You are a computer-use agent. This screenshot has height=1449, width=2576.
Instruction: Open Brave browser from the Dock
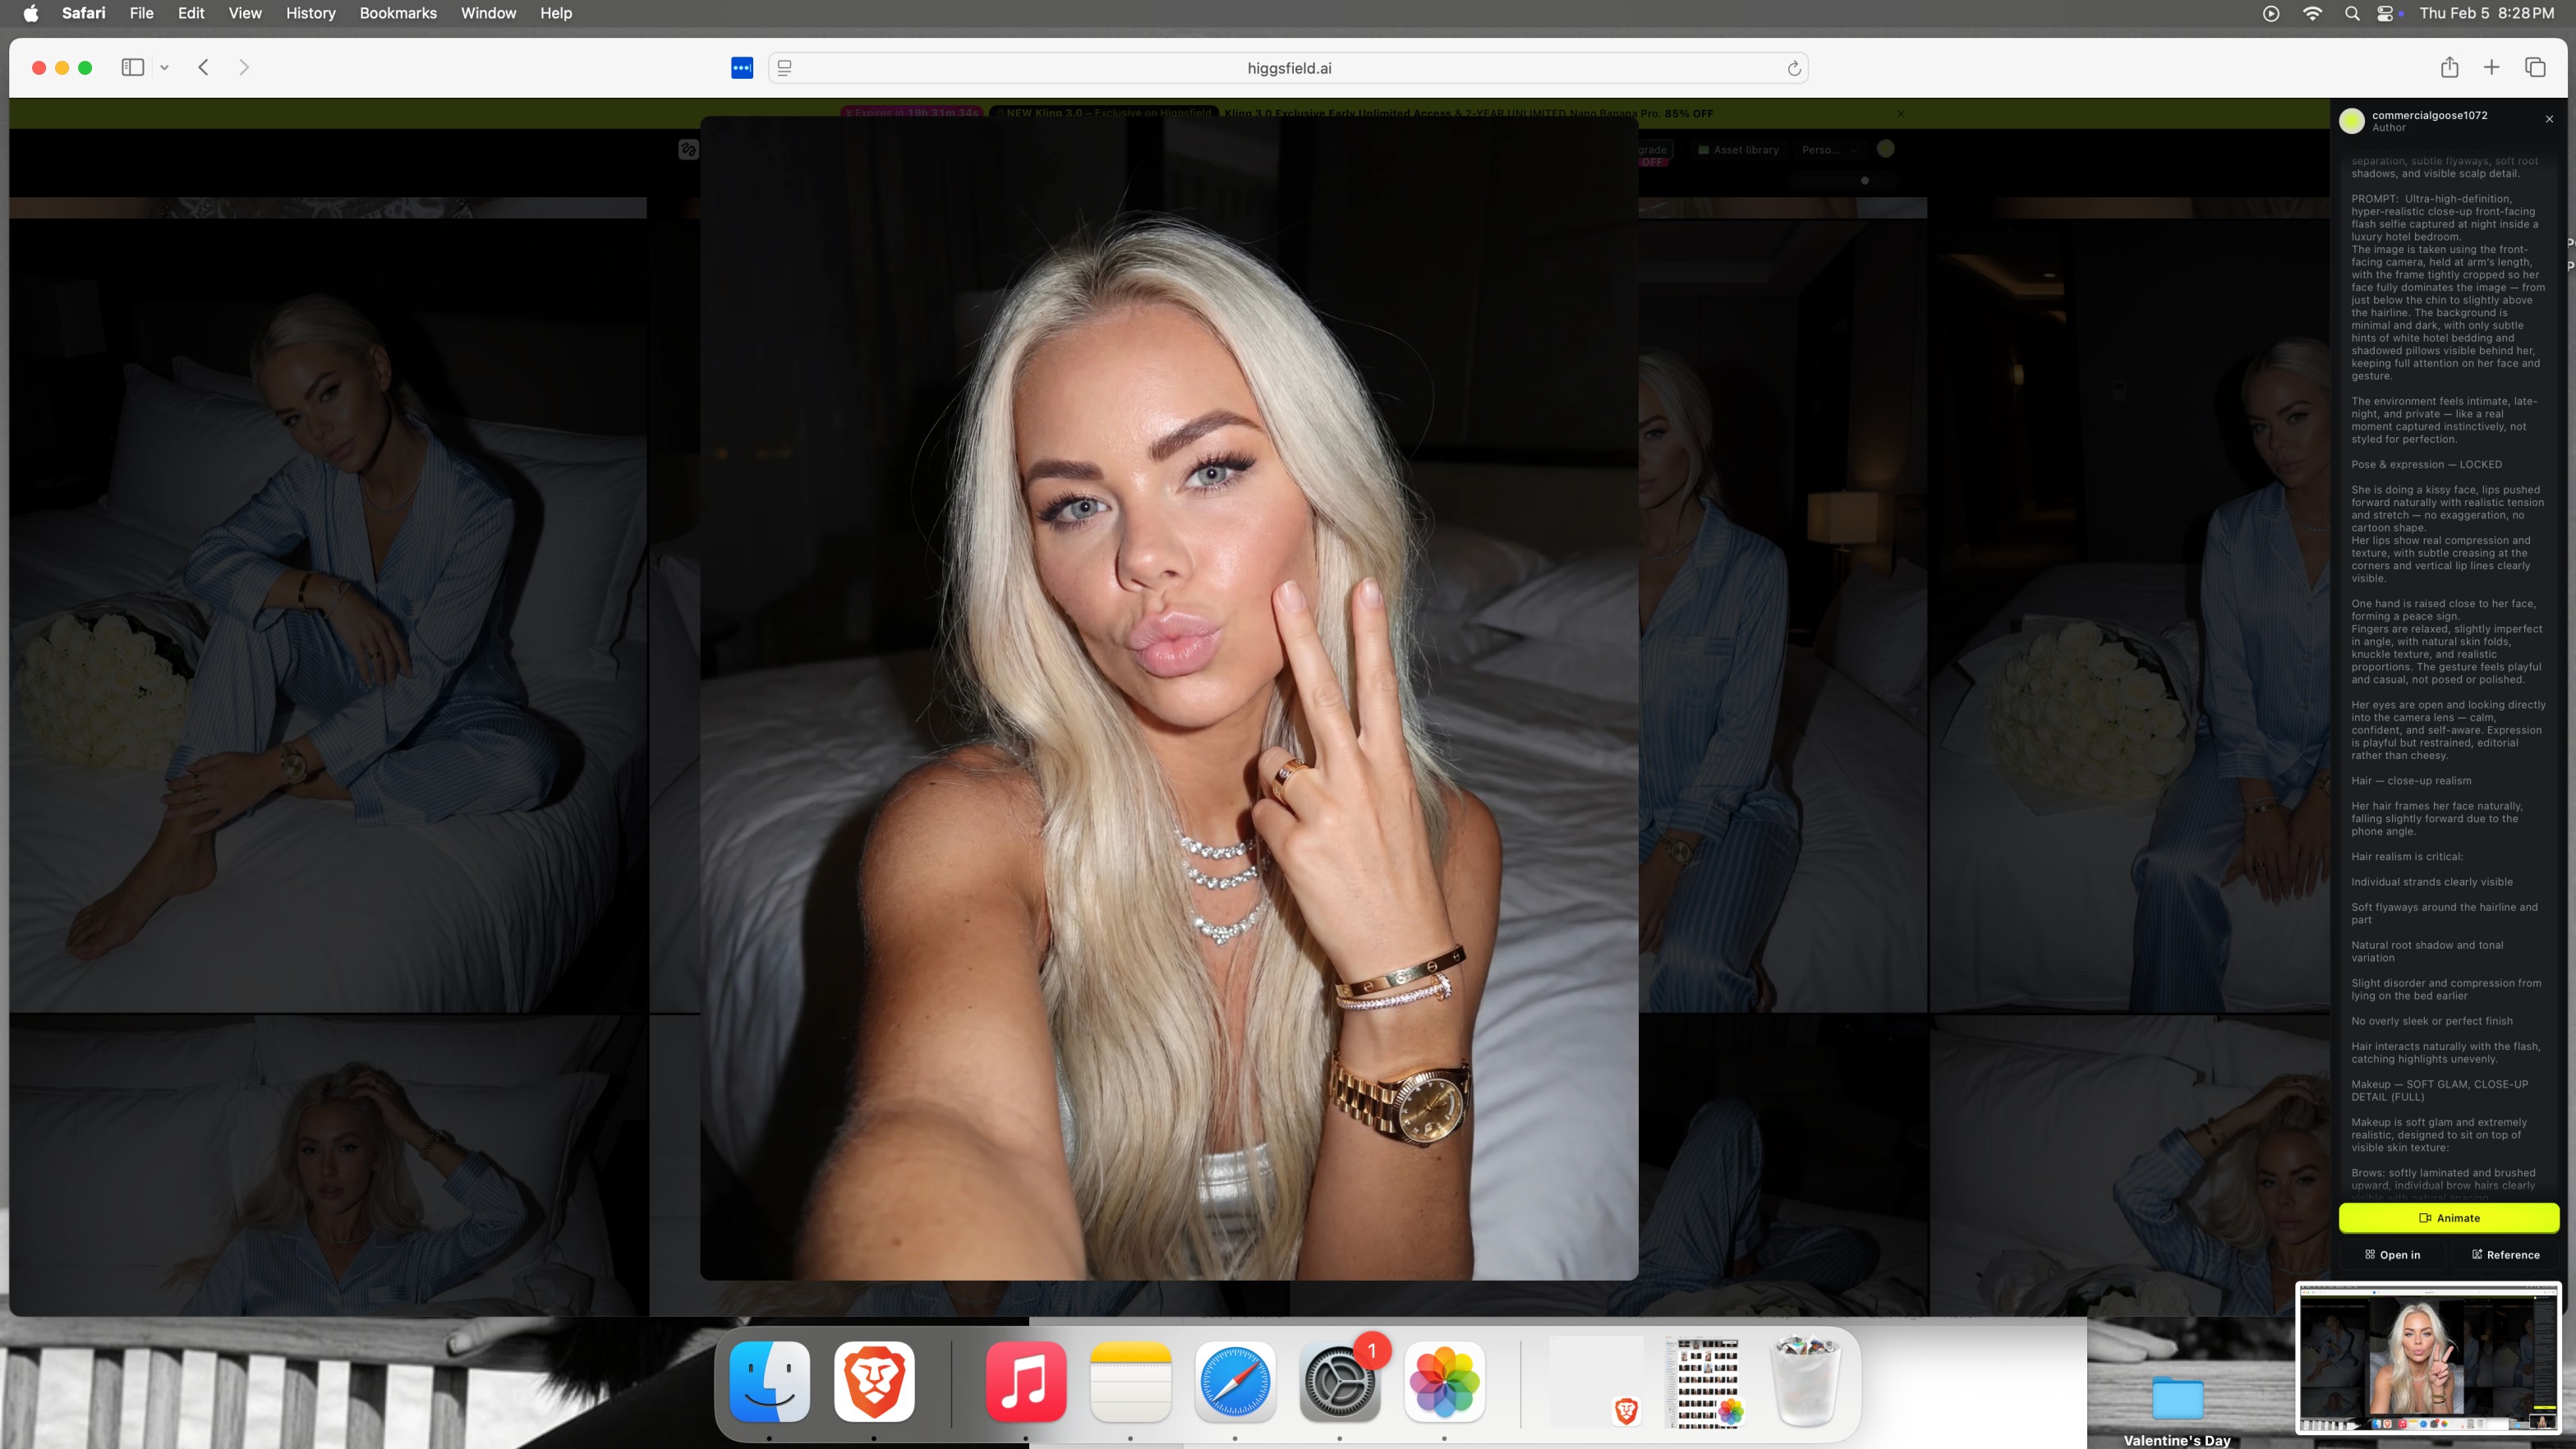click(874, 1381)
